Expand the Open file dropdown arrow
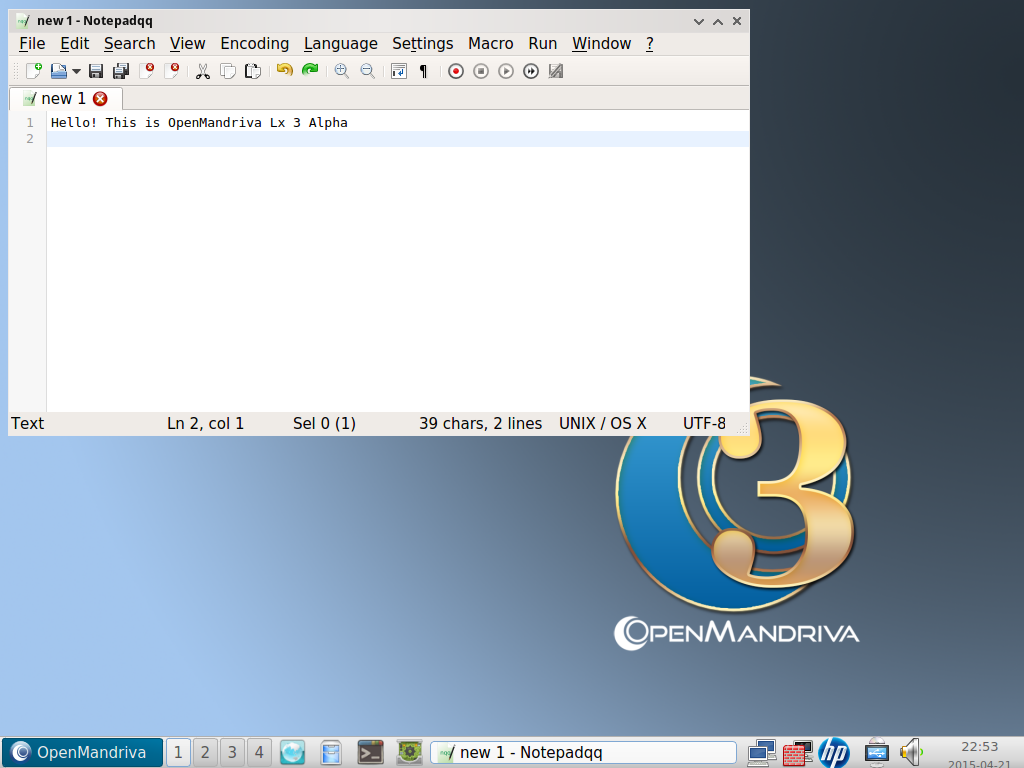 point(76,71)
